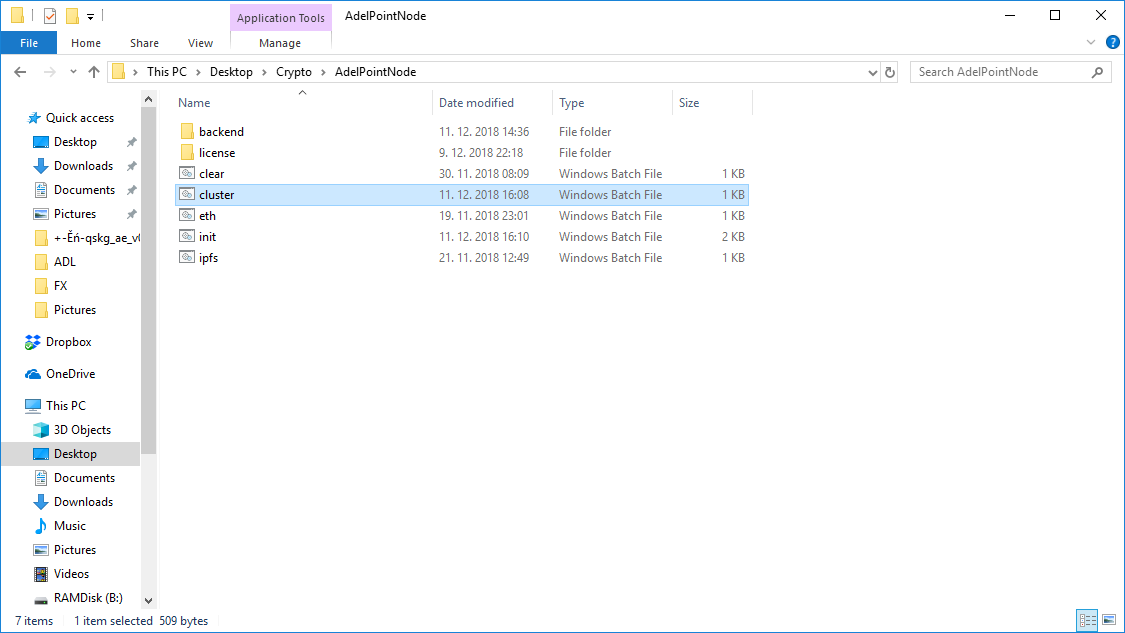Open the ADL folder in Quick access

coord(64,262)
